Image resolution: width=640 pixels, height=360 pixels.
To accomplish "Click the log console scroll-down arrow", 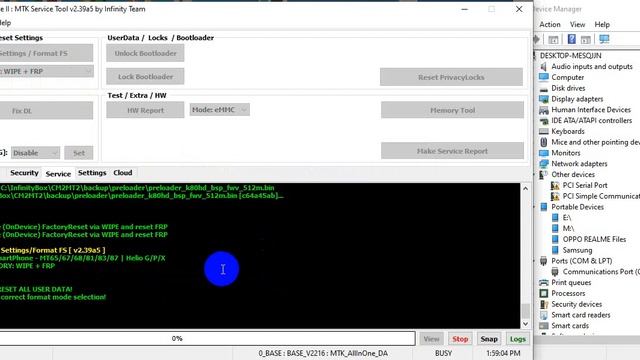I will click(525, 324).
